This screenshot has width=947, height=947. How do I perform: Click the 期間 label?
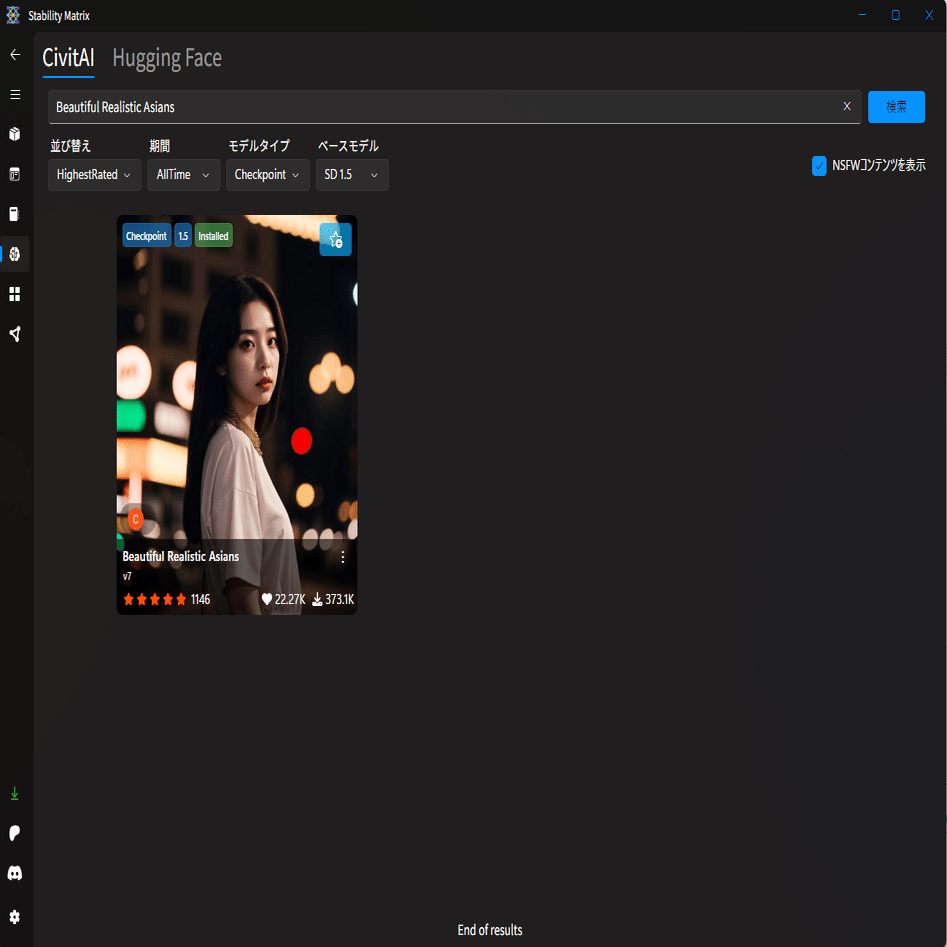(x=159, y=146)
